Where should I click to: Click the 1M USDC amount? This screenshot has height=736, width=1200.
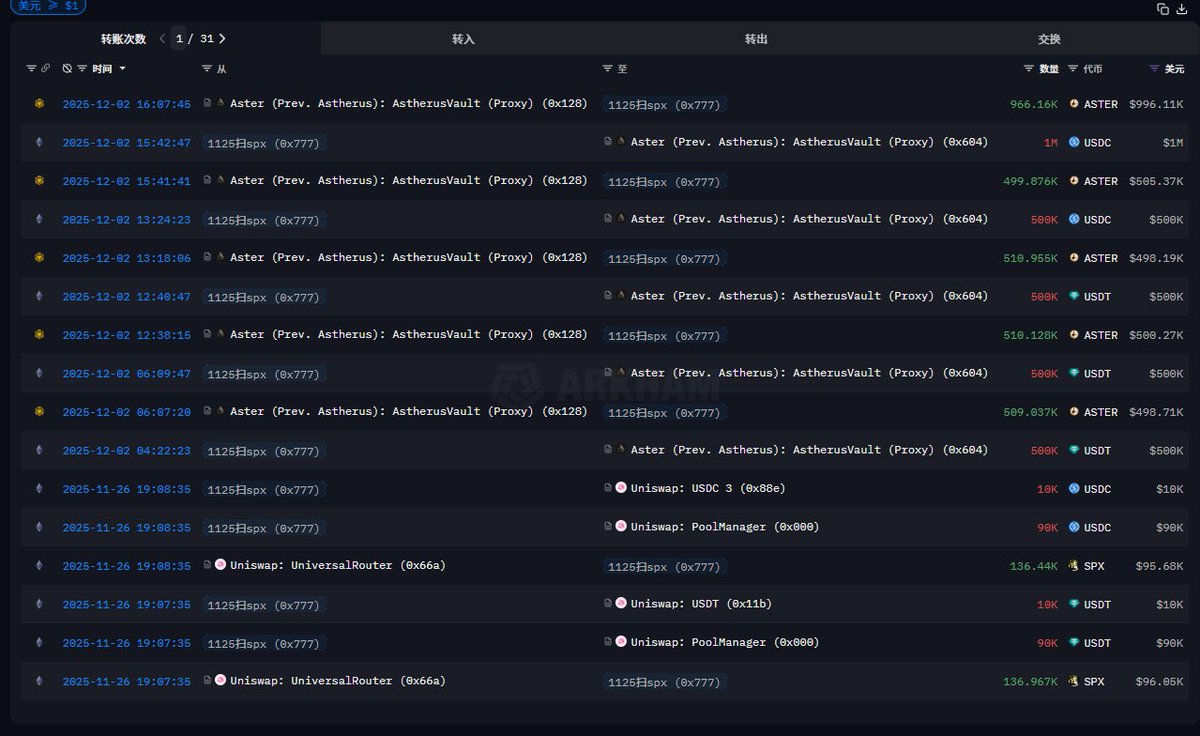(x=1051, y=143)
